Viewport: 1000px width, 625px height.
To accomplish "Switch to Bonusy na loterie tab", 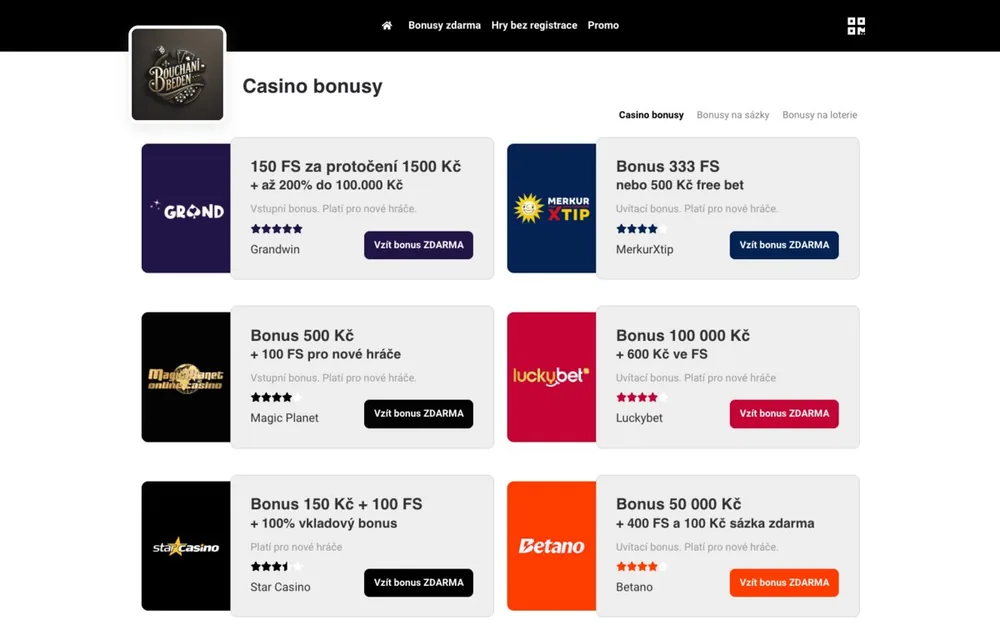I will 820,115.
